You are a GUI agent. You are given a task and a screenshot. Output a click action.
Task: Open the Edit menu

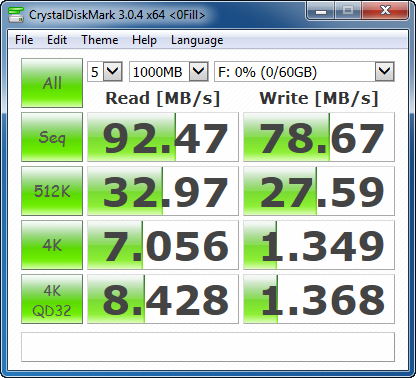pos(57,40)
